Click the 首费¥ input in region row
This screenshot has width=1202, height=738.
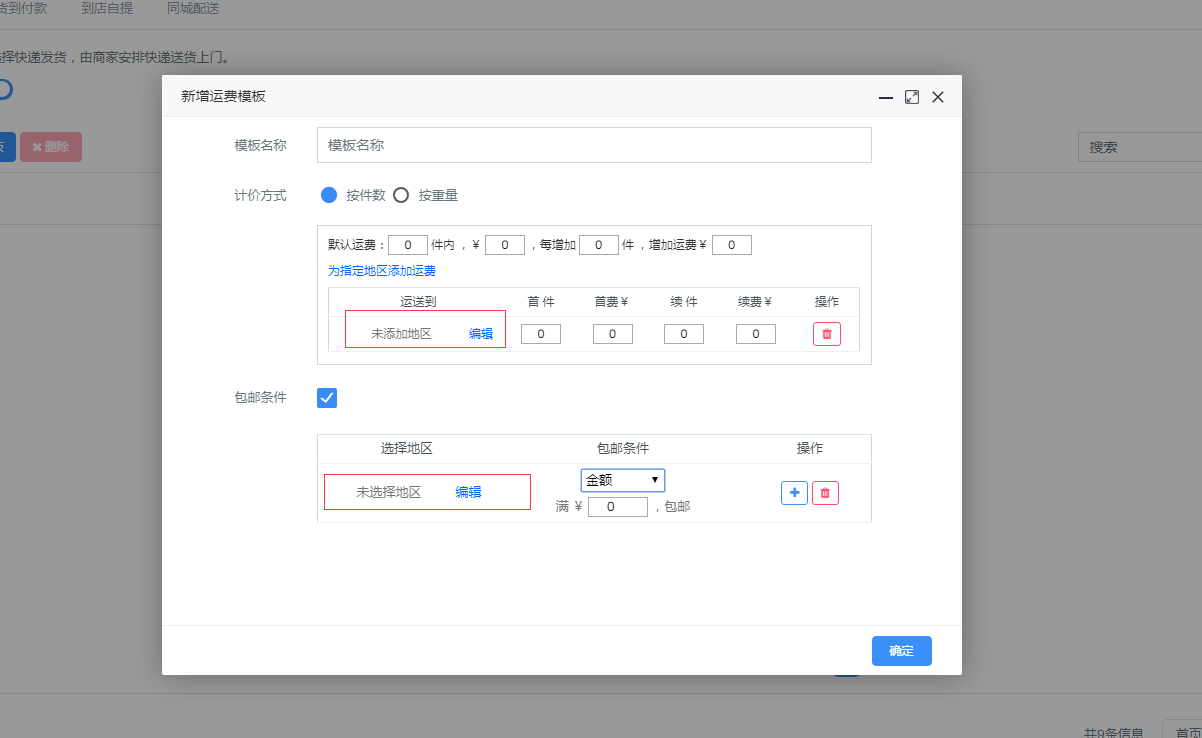(612, 334)
